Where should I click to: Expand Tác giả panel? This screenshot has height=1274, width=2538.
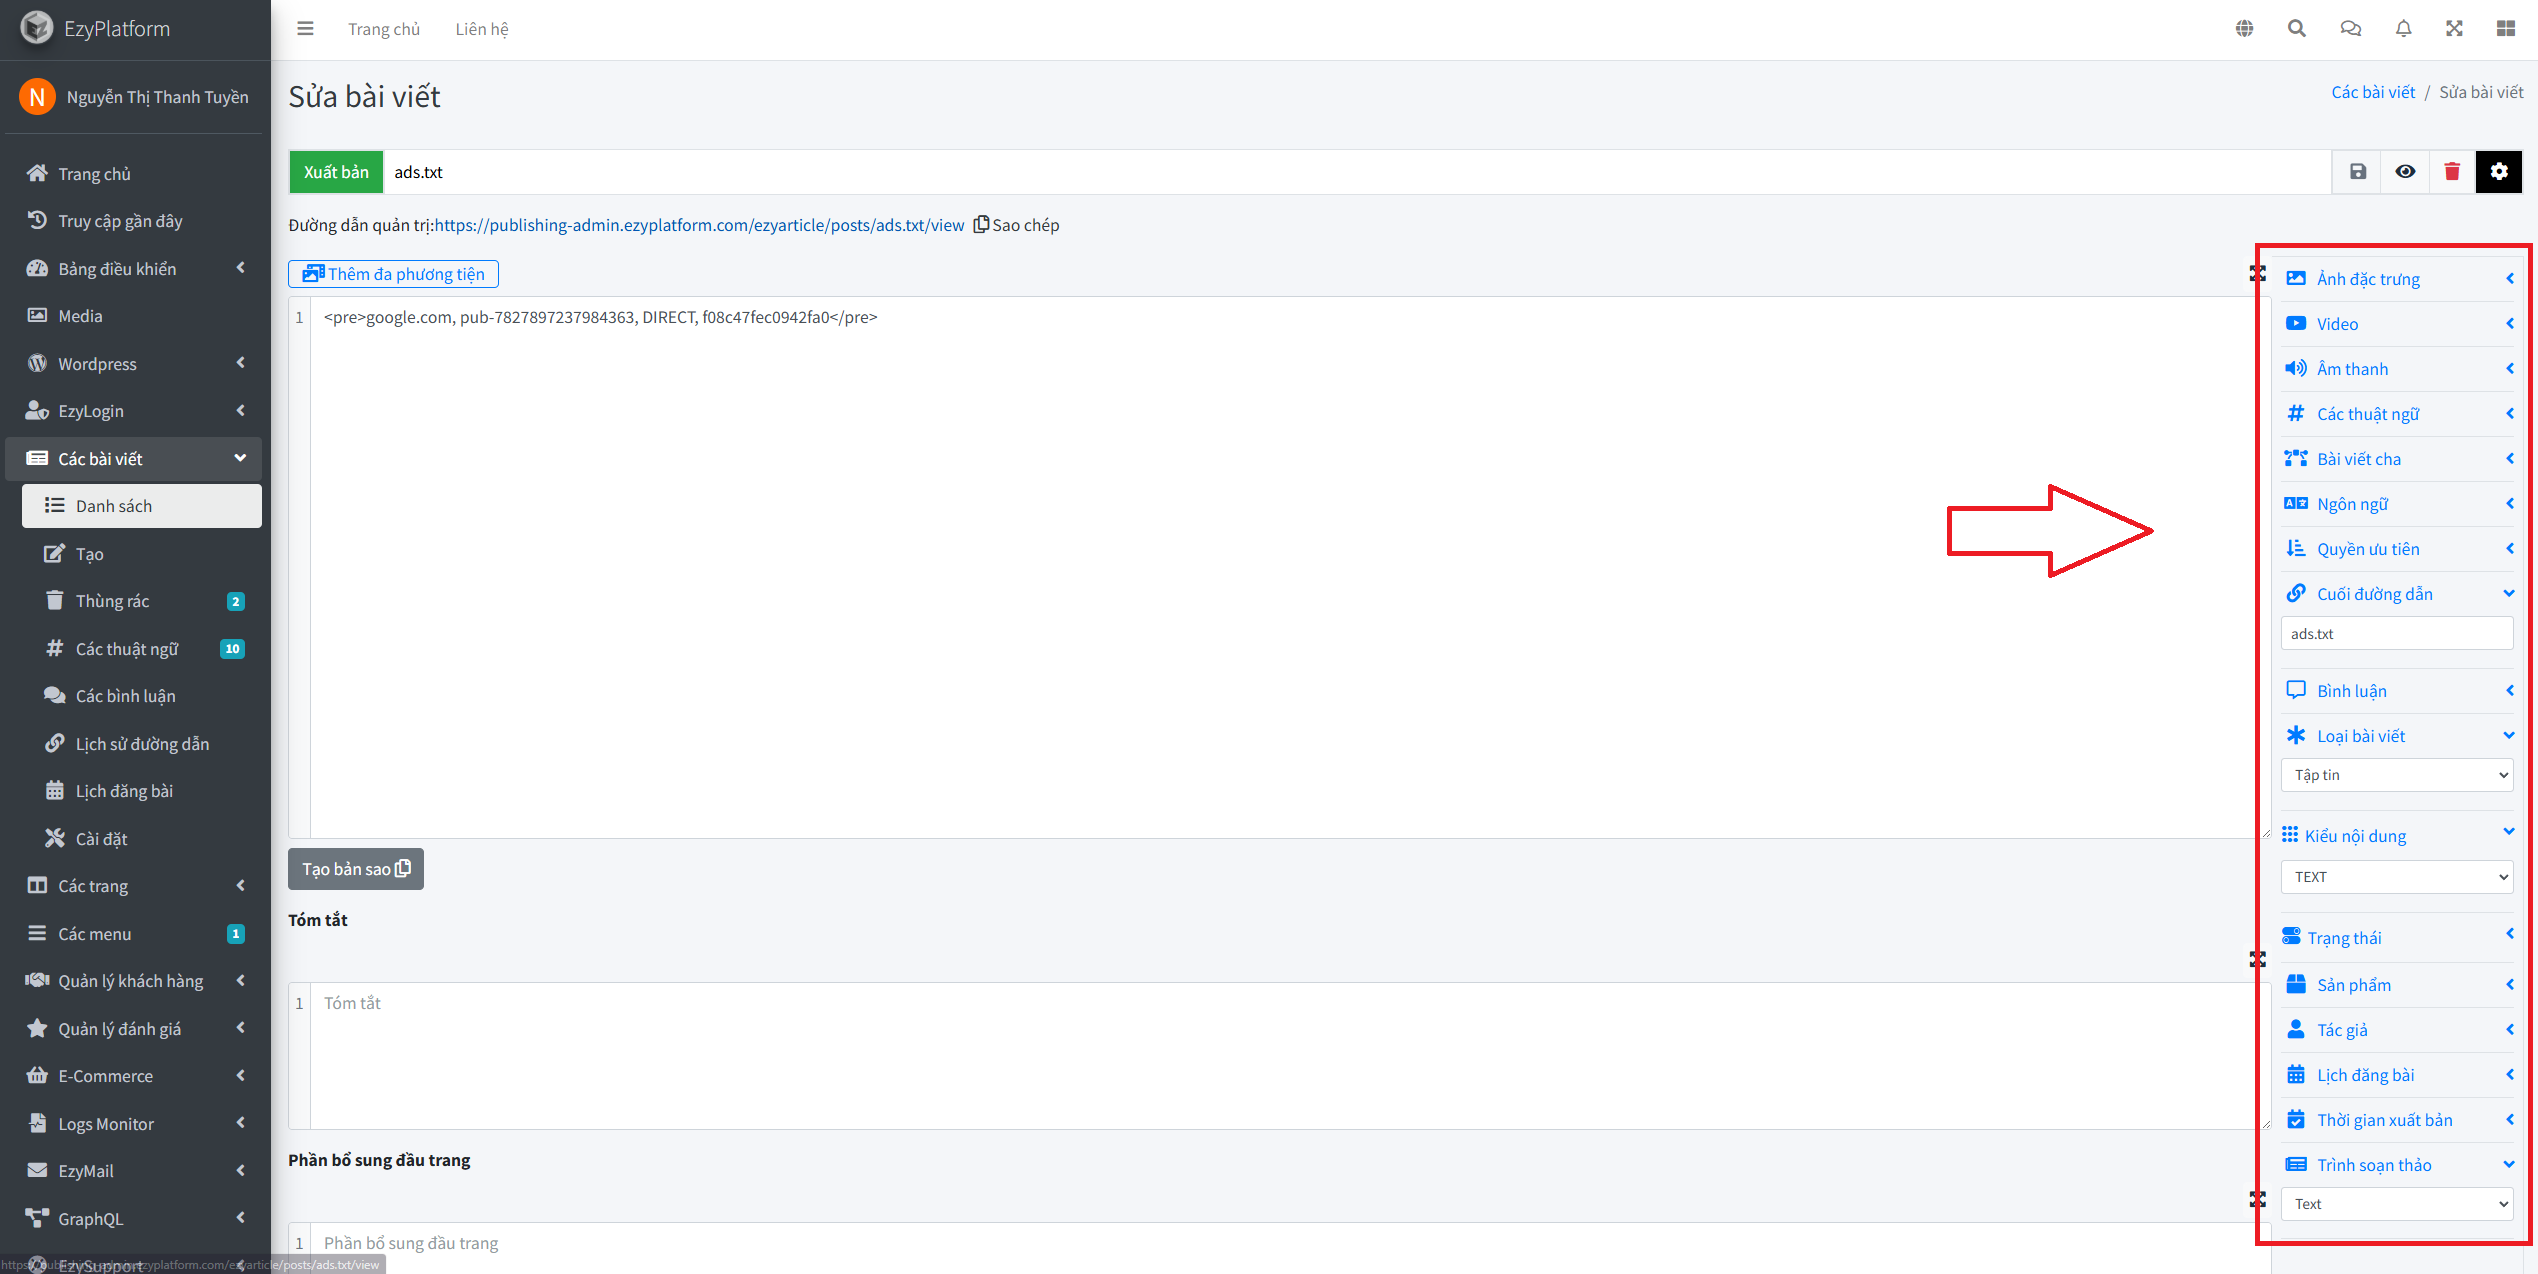(x=2398, y=1030)
